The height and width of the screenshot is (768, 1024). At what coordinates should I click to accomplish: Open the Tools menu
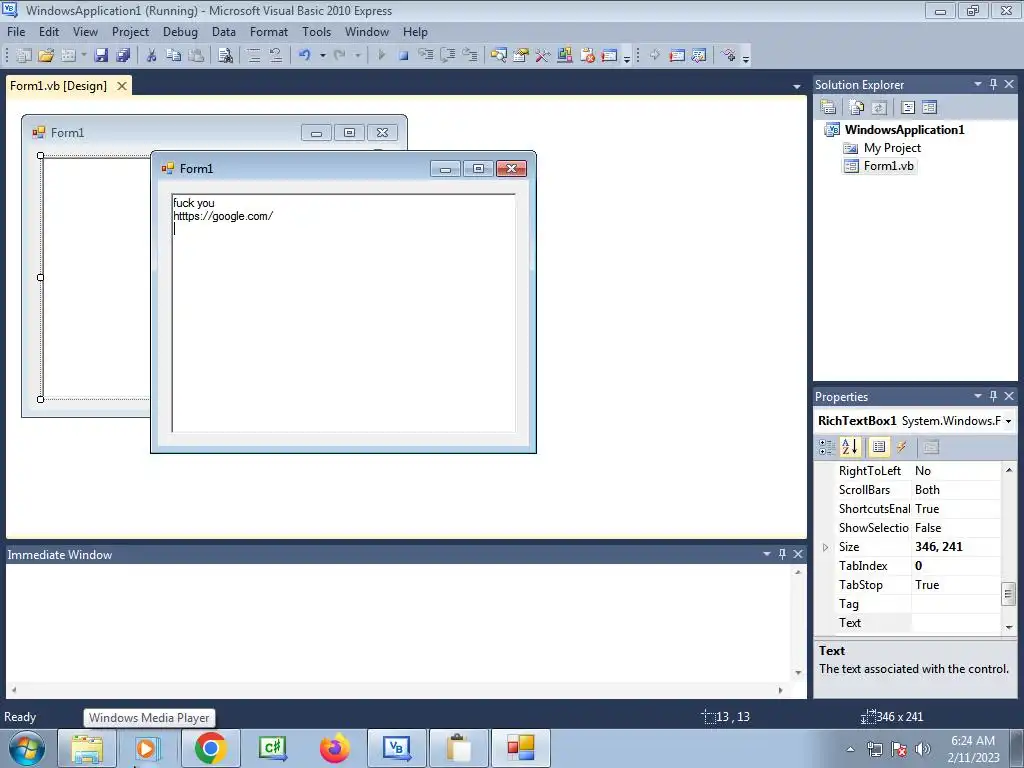pyautogui.click(x=316, y=31)
